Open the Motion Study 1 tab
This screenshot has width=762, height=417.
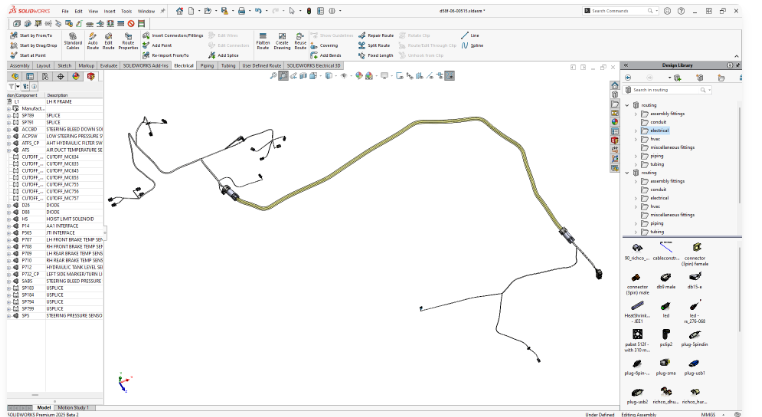[x=72, y=407]
